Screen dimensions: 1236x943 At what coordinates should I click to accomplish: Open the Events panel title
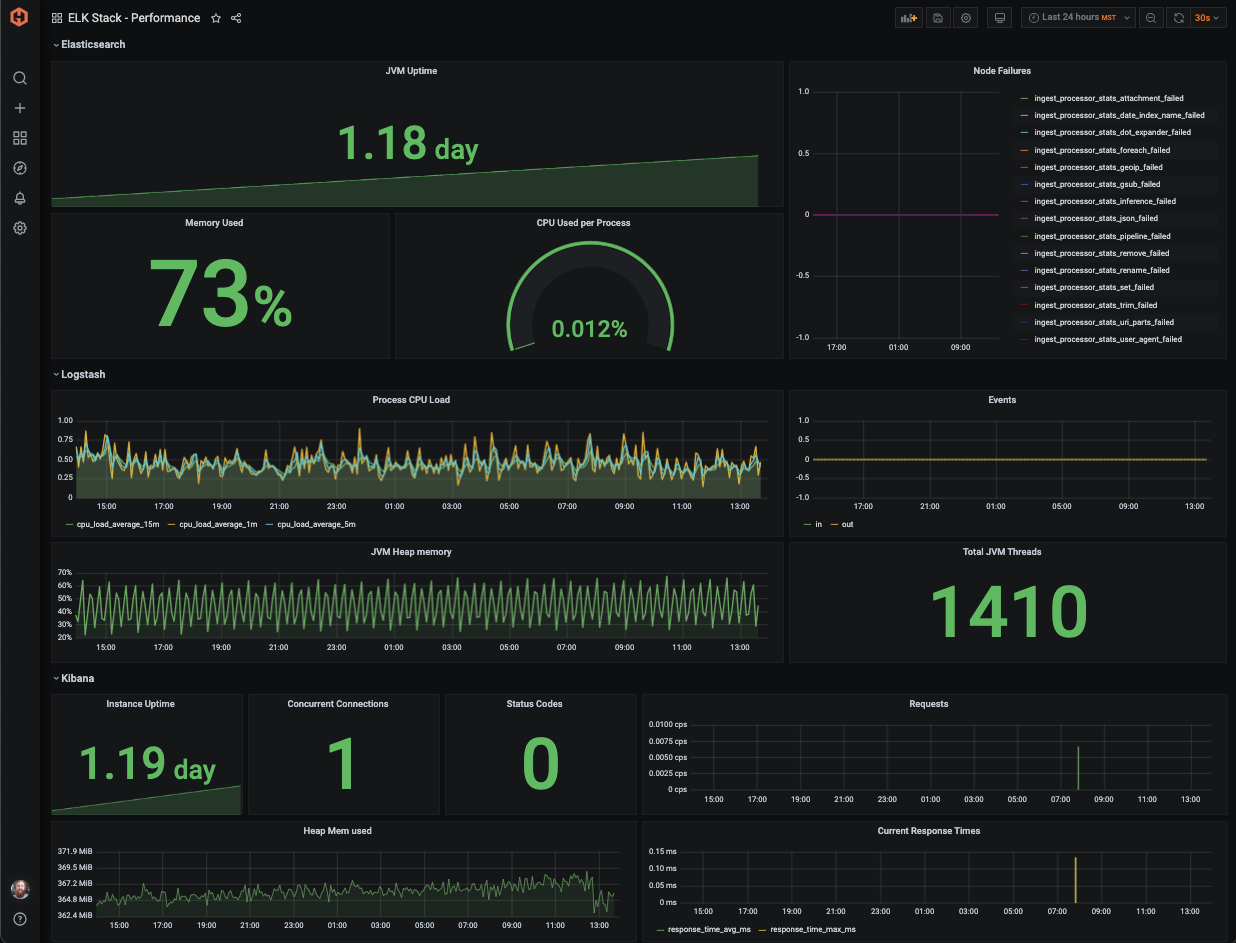click(1002, 400)
